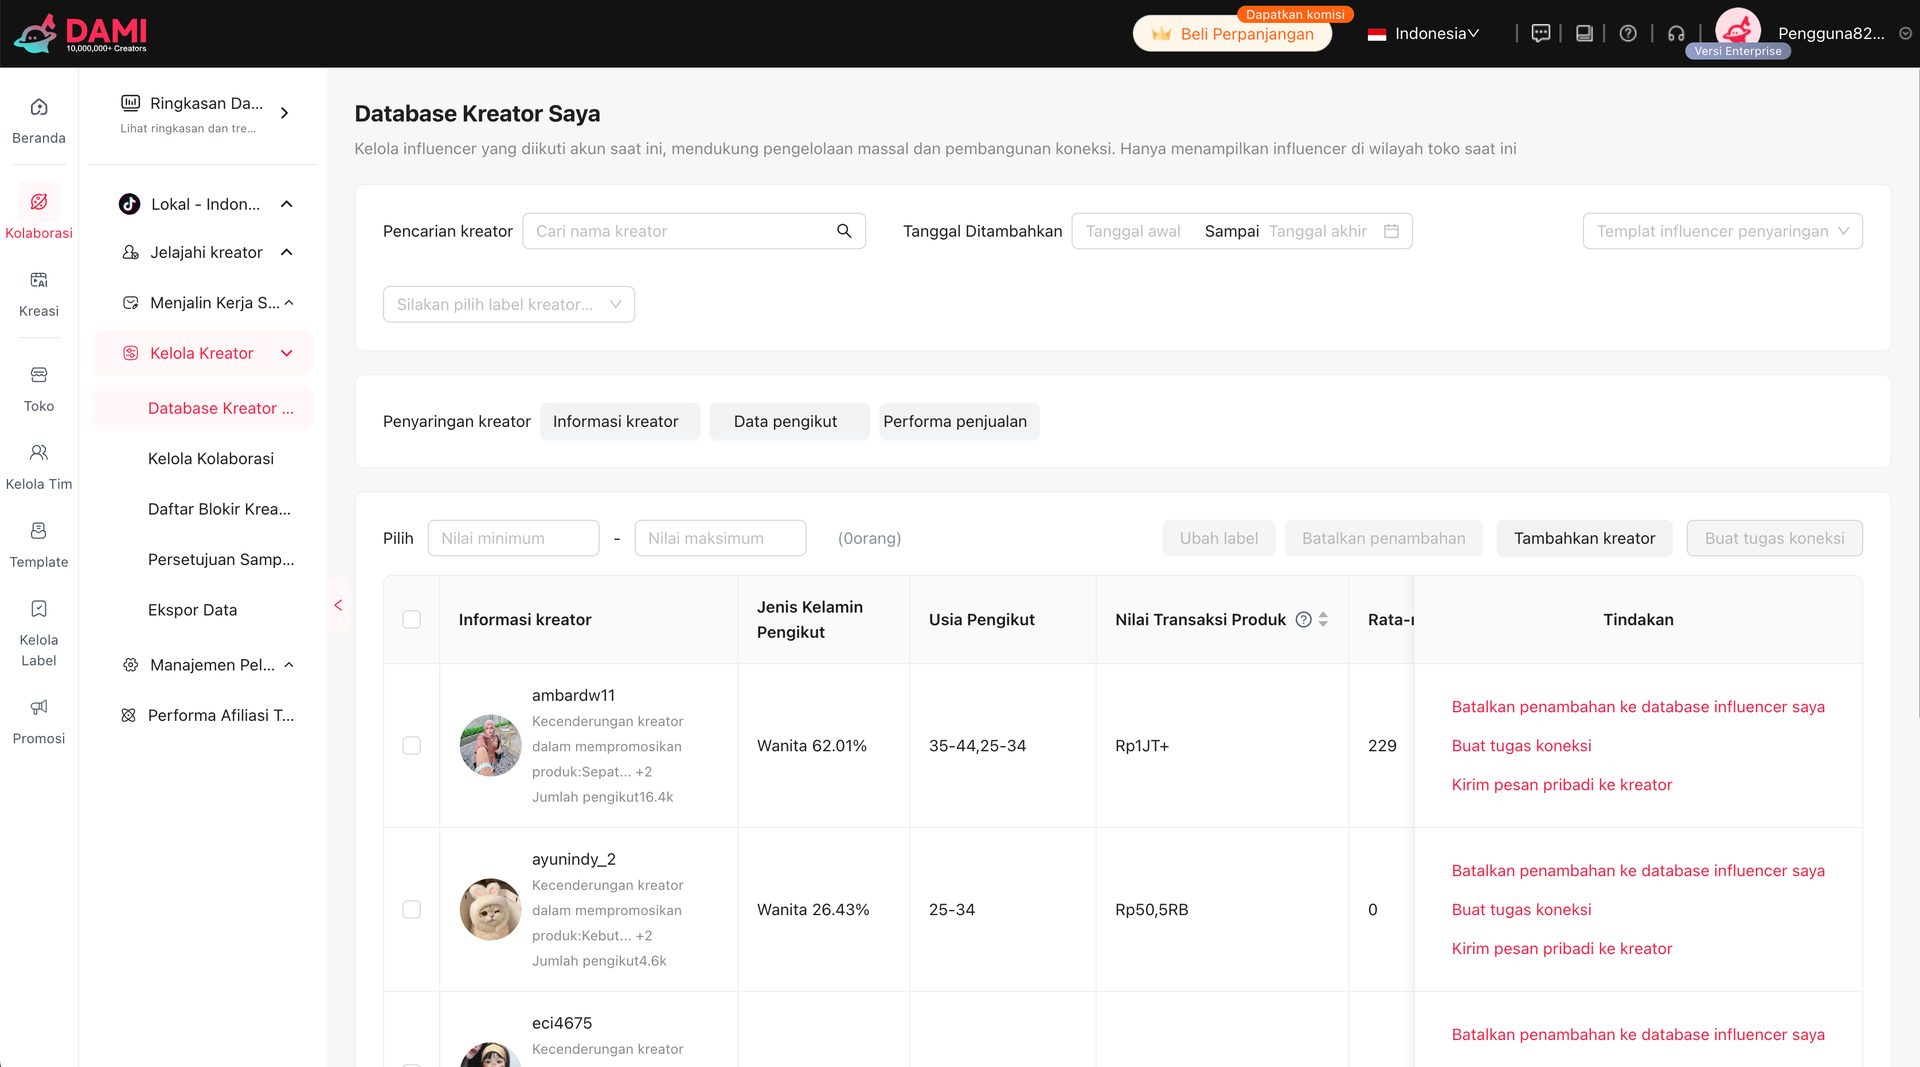Screen dimensions: 1920x1067
Task: Open Template sidebar icon
Action: (39, 531)
